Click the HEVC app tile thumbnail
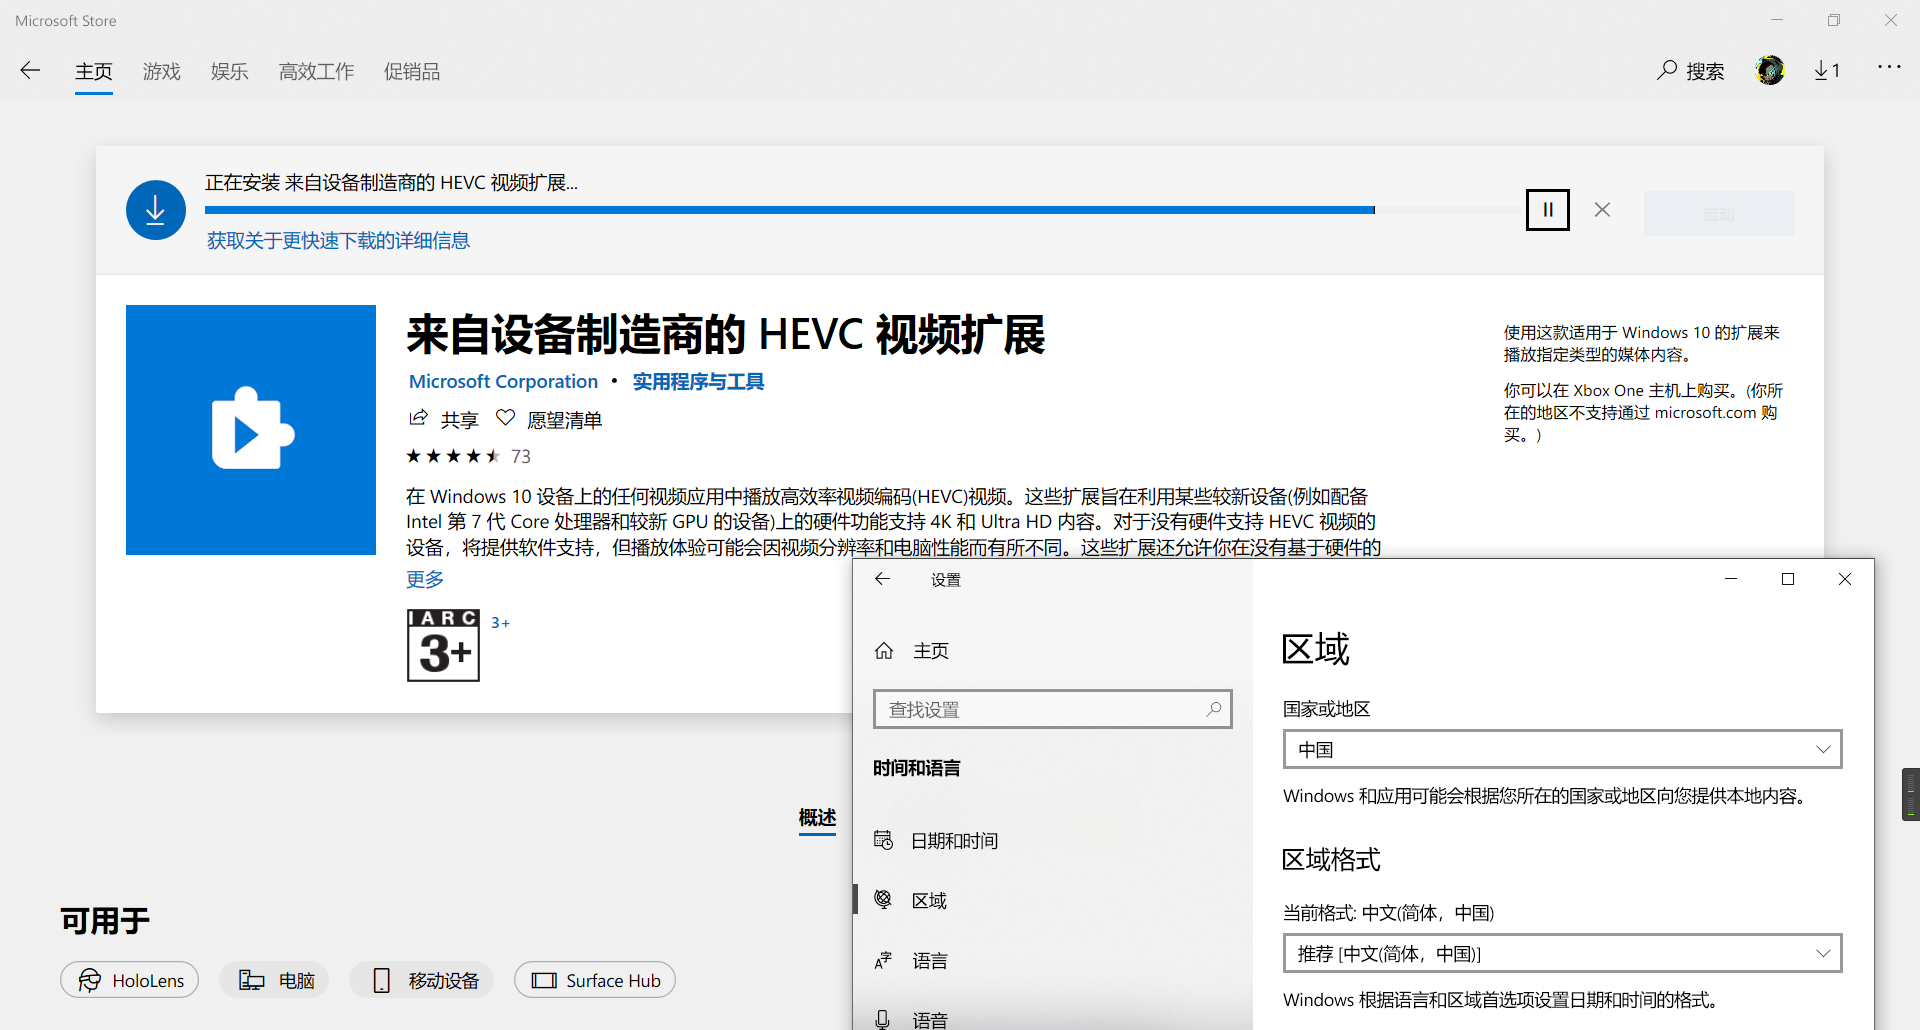 (251, 430)
